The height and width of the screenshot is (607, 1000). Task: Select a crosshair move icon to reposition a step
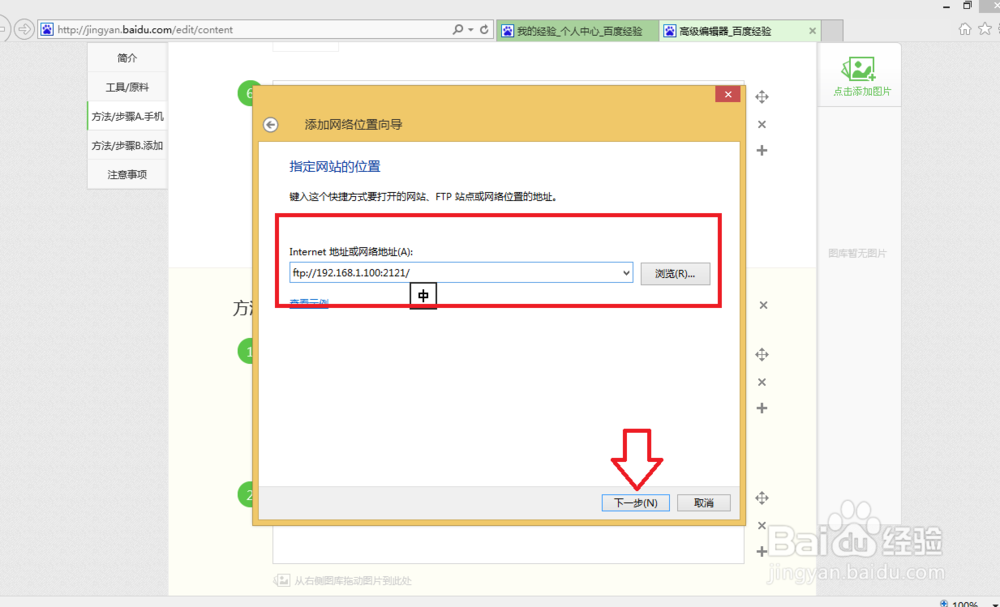[x=761, y=96]
